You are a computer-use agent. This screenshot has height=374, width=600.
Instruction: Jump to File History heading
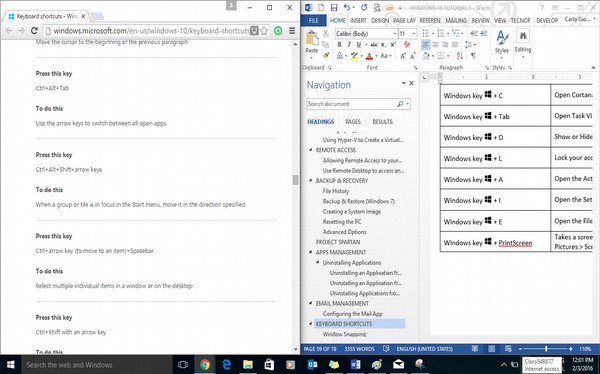pyautogui.click(x=336, y=191)
